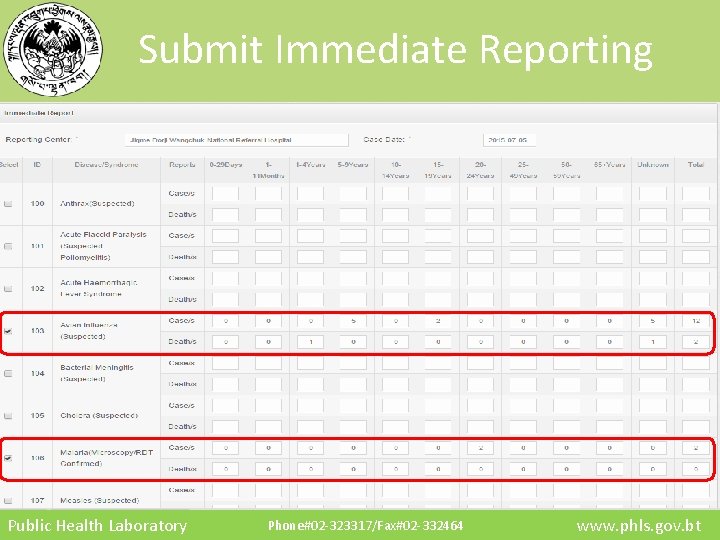Click the 0-29Days column header
The width and height of the screenshot is (720, 540).
coord(225,164)
